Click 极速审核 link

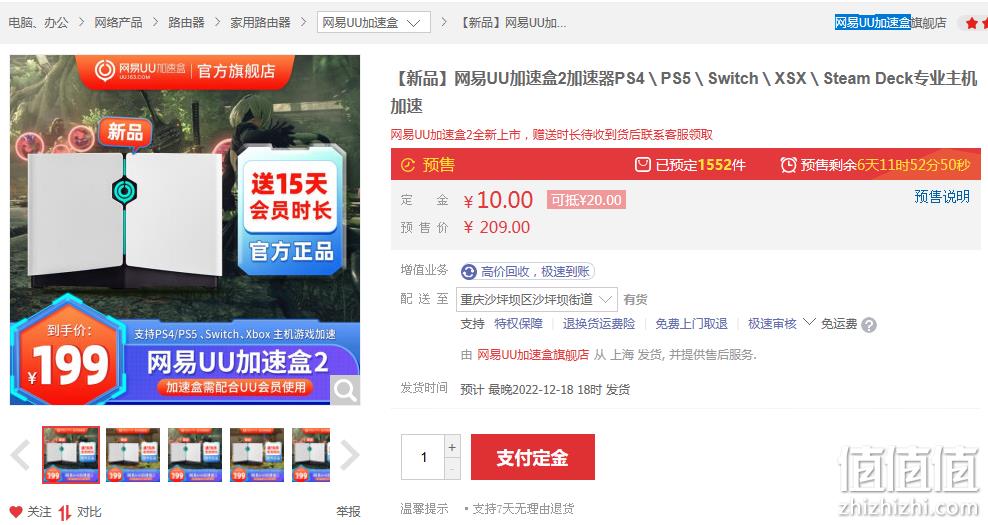772,324
